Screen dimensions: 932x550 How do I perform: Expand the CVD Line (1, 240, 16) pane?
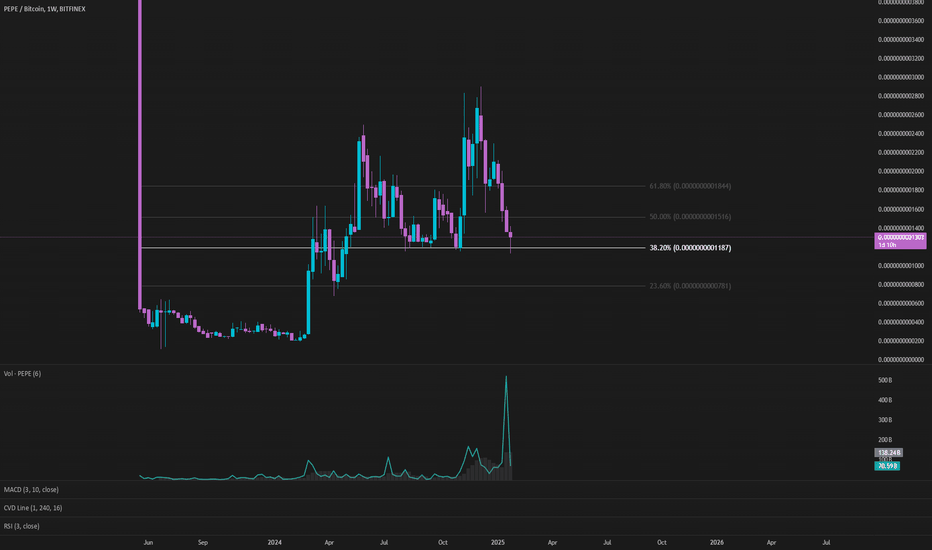pyautogui.click(x=33, y=508)
